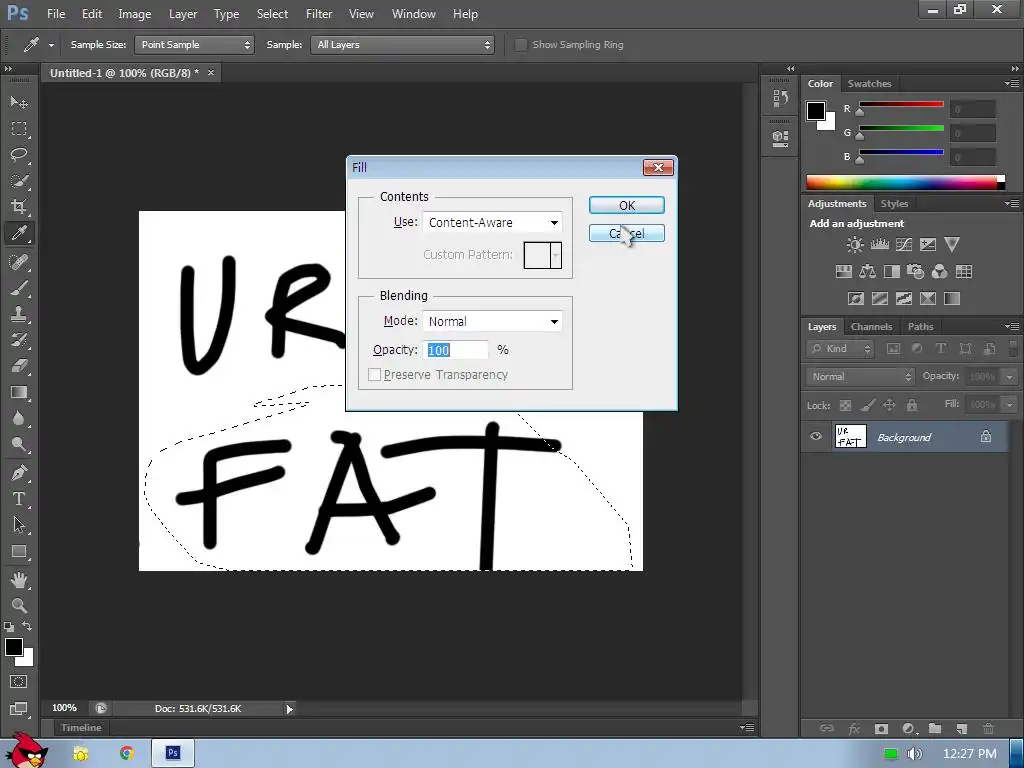
Task: Open the blending Mode Normal dropdown
Action: click(492, 321)
